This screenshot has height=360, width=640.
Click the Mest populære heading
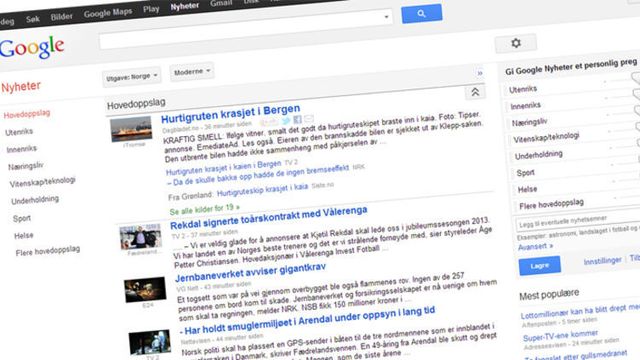pos(549,294)
